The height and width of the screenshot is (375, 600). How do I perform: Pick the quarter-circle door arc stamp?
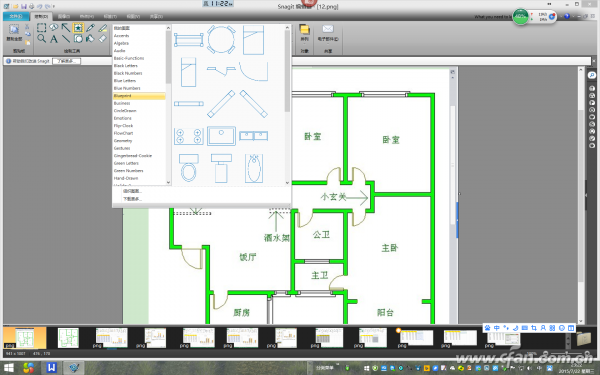[x=253, y=72]
